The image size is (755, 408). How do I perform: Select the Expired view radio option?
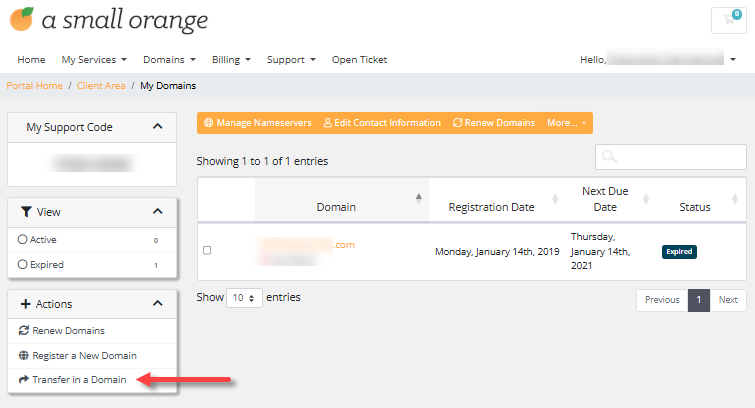[x=23, y=265]
